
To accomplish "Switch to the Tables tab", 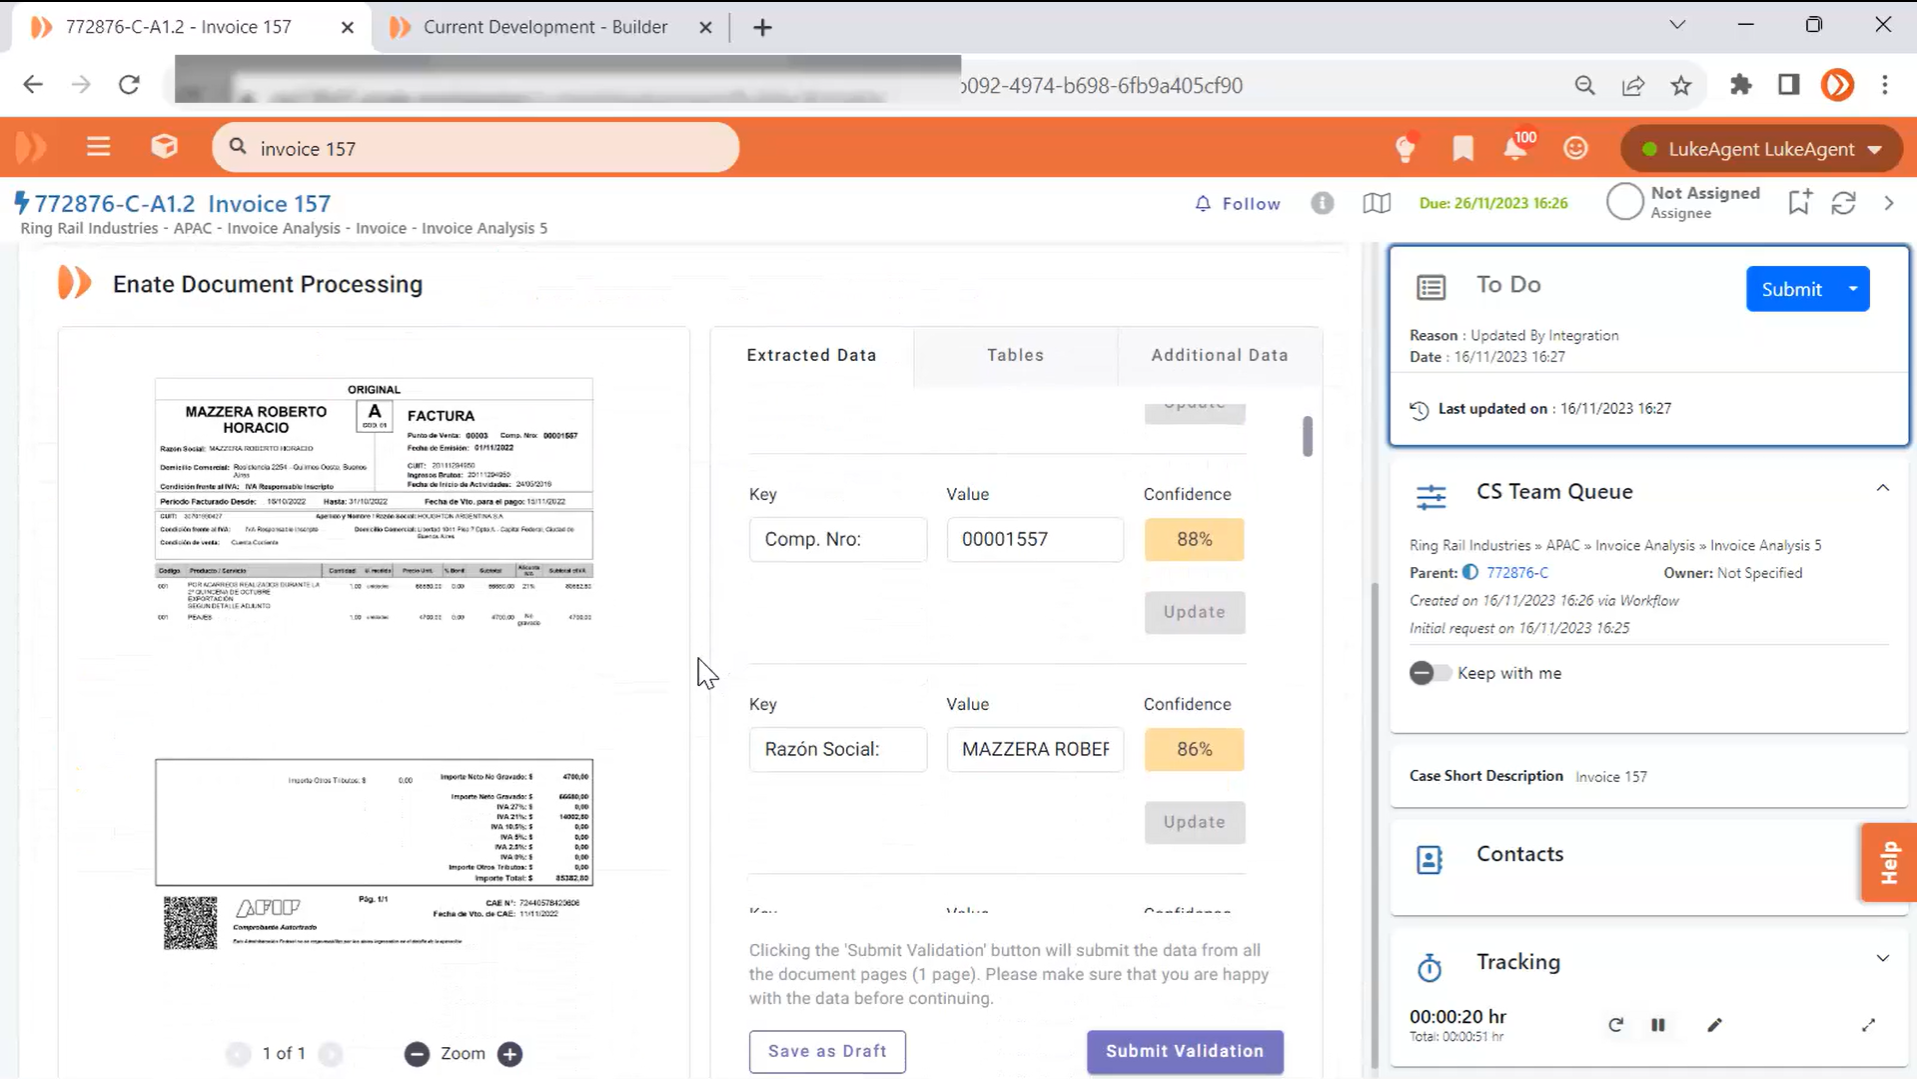I will point(1015,355).
